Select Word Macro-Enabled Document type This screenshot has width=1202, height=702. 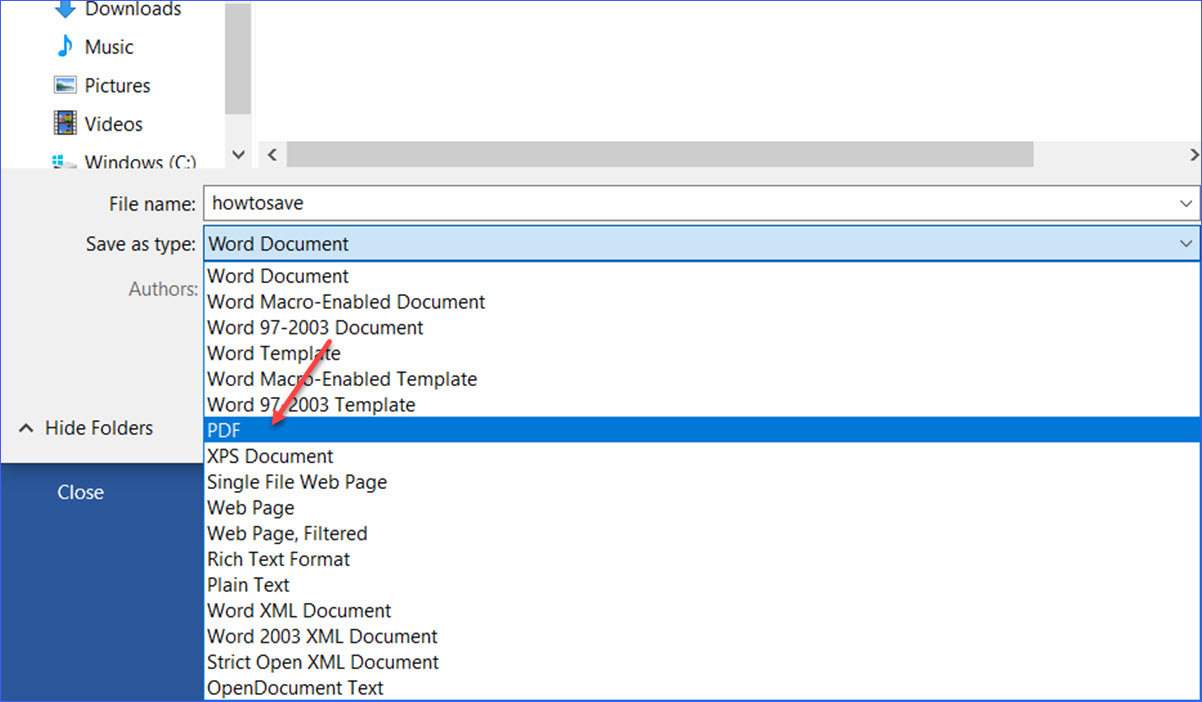[x=346, y=301]
